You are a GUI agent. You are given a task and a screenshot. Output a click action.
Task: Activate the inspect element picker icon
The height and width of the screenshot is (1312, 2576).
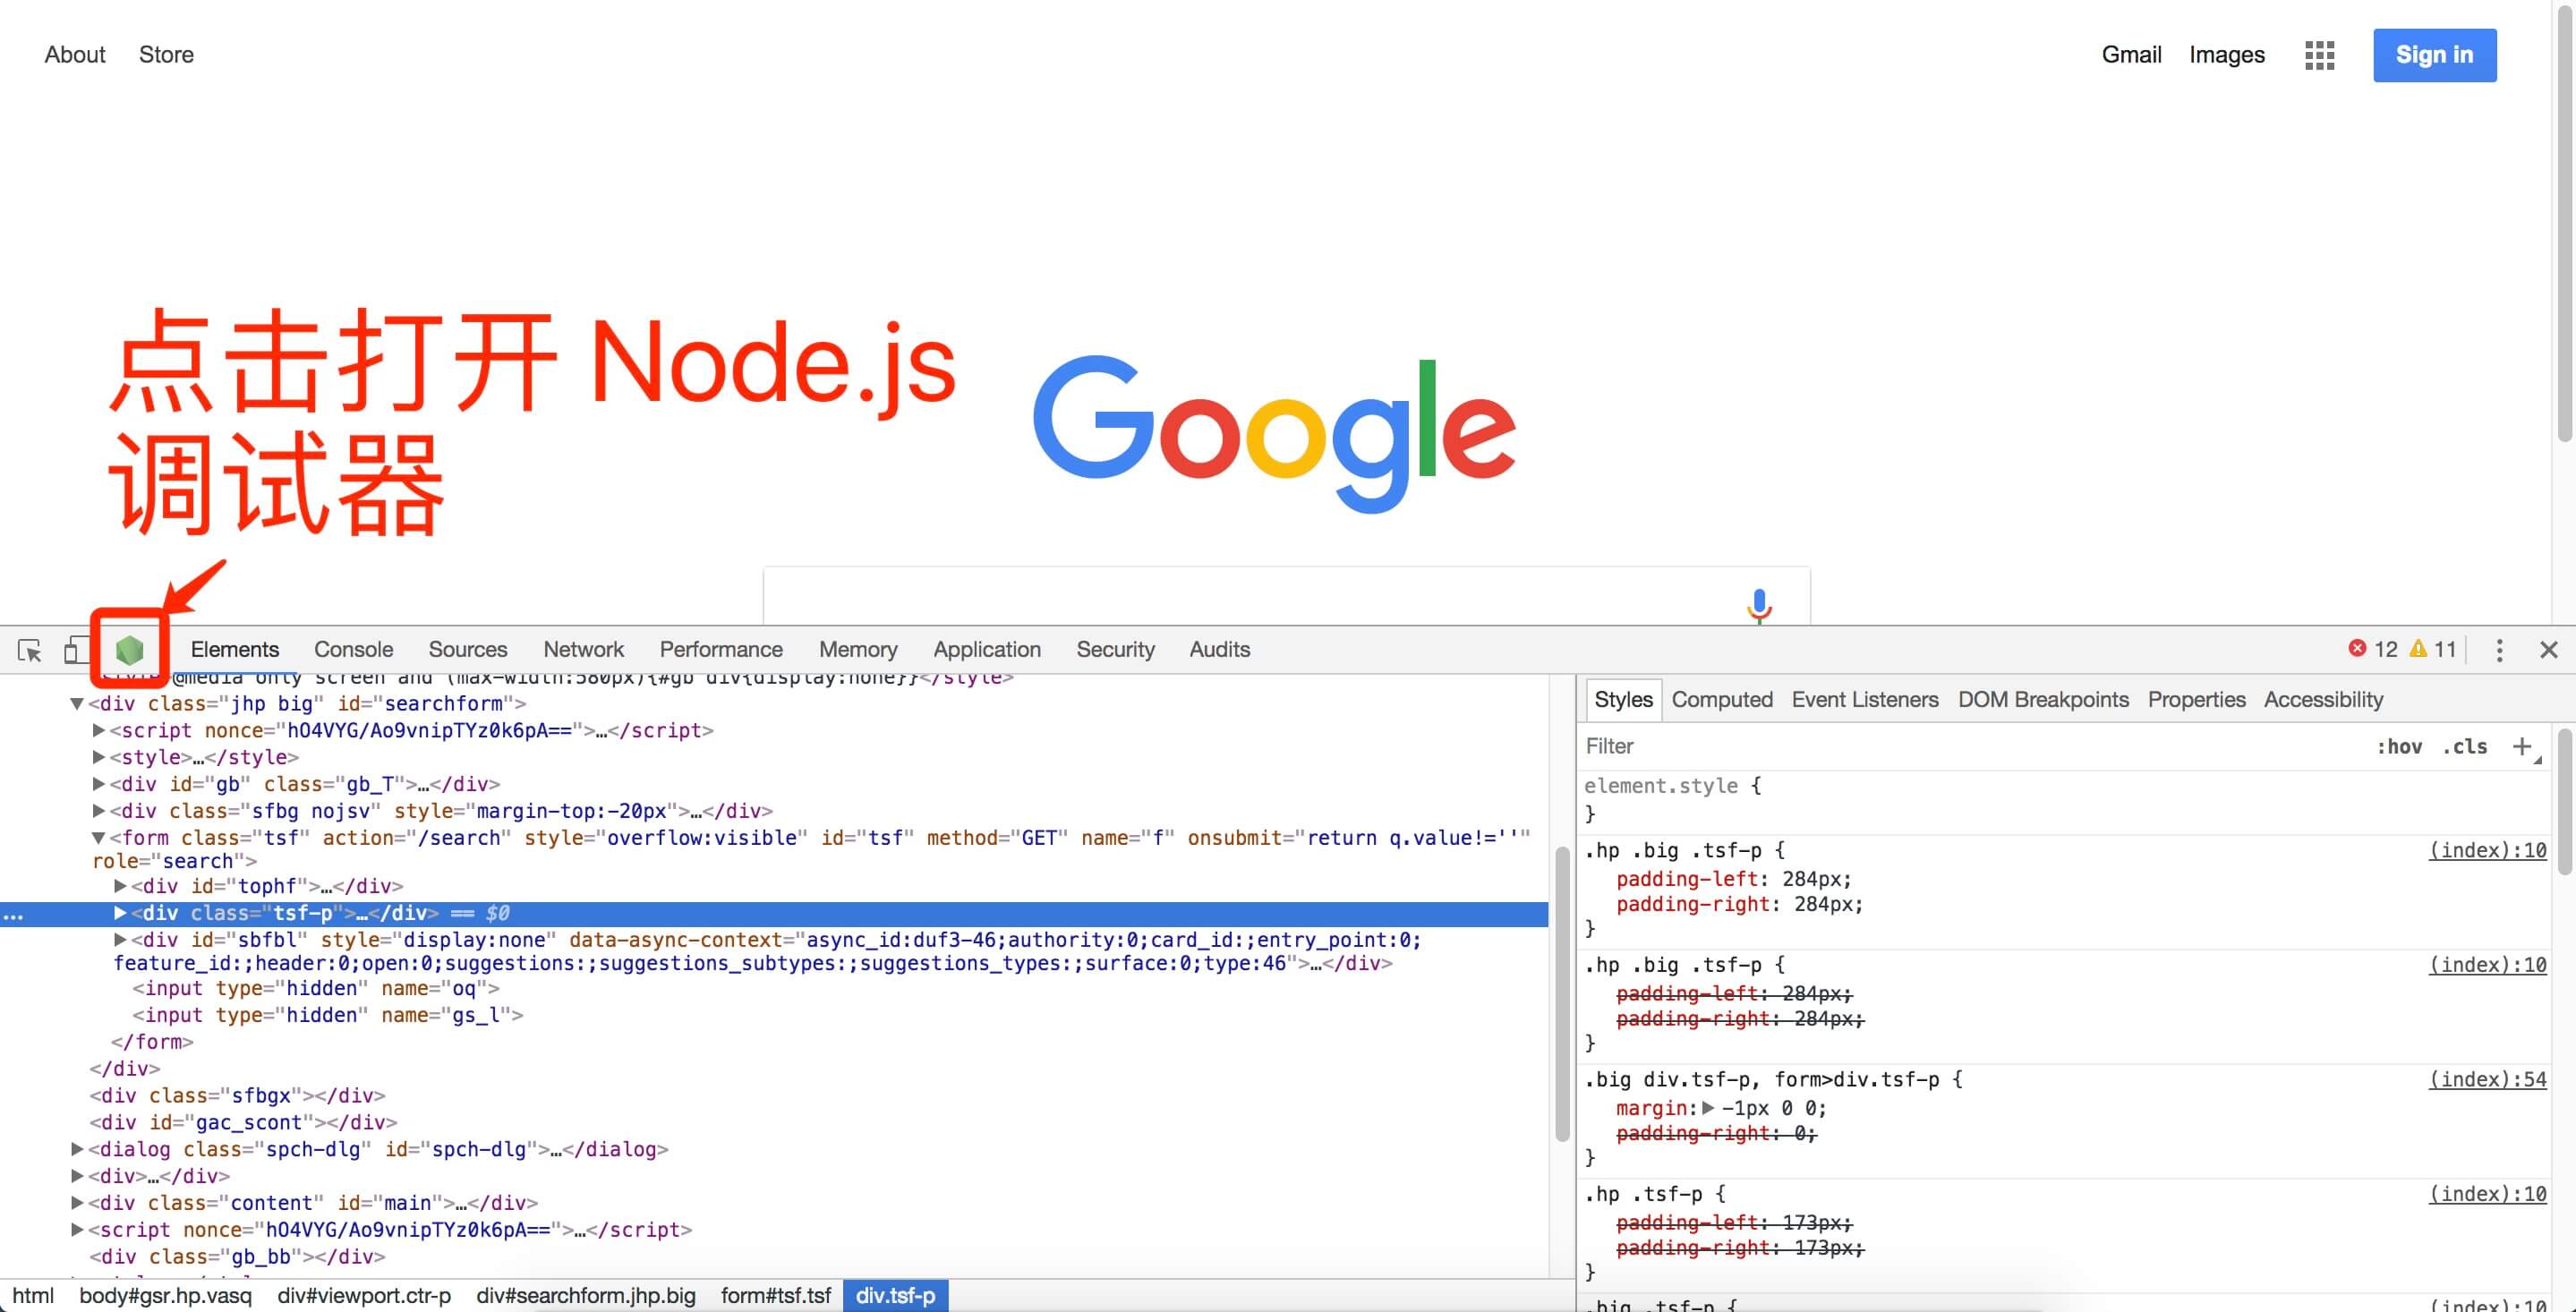click(x=30, y=650)
